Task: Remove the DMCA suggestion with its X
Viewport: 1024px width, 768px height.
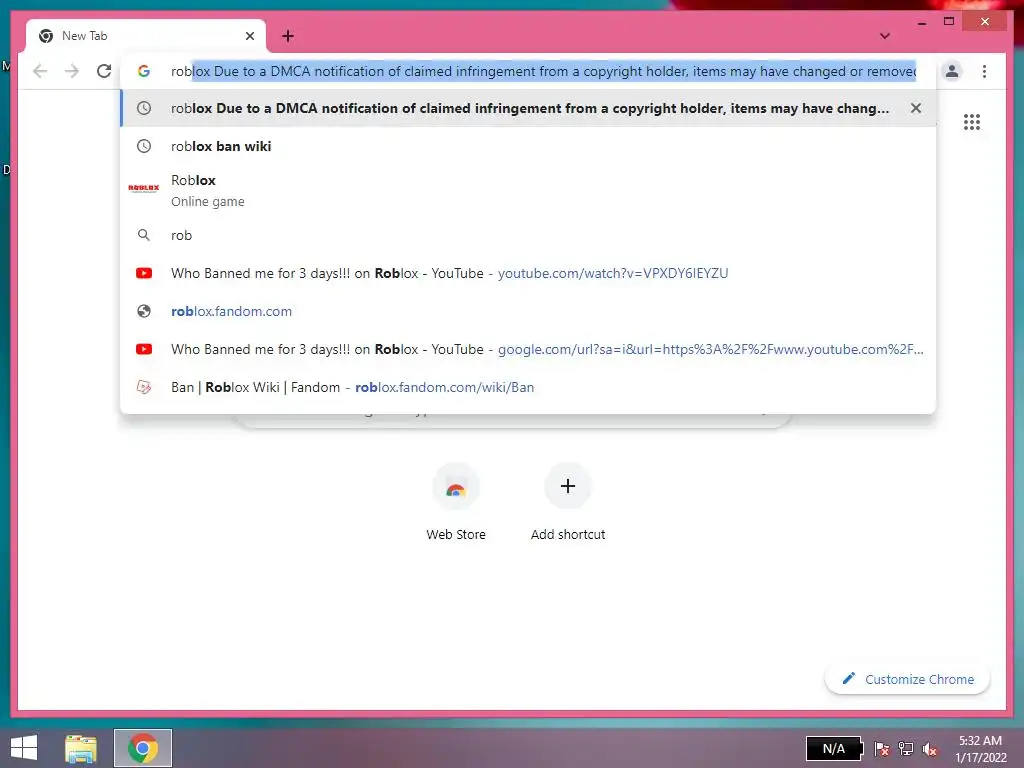Action: (x=916, y=108)
